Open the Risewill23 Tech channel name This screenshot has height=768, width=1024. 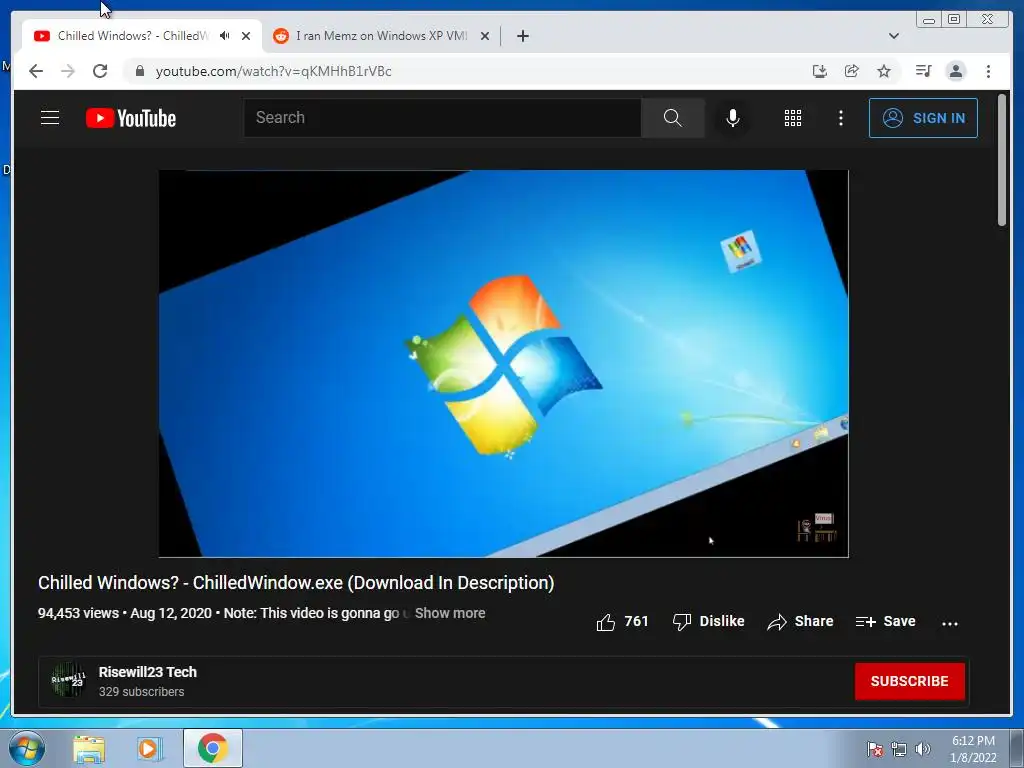pos(148,672)
